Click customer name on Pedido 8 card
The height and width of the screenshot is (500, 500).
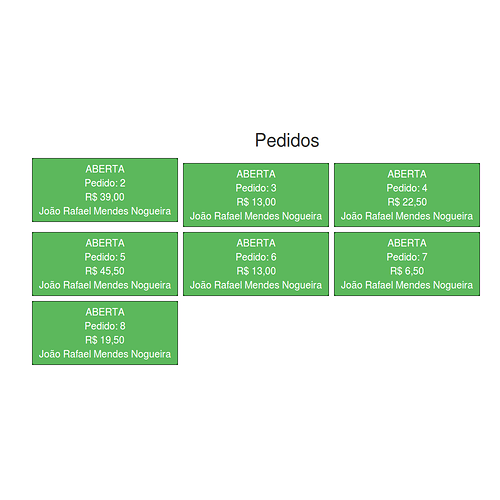pos(105,354)
